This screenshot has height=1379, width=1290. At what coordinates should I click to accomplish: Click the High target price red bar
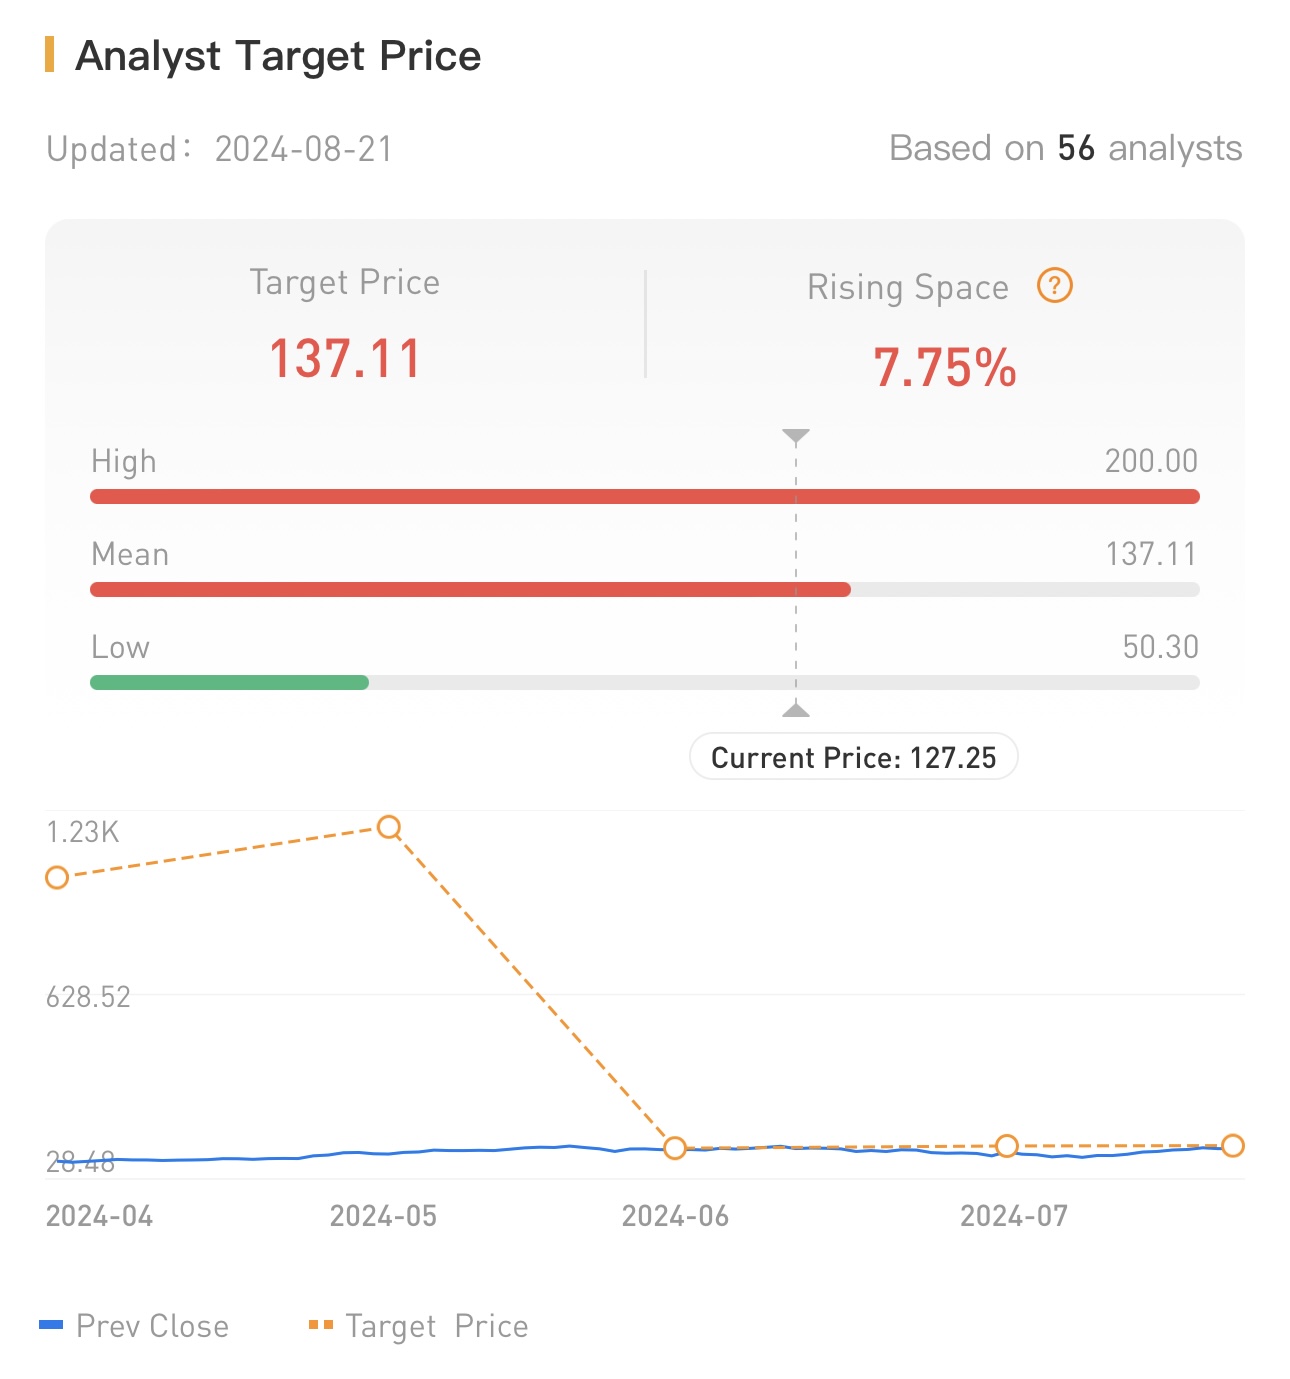point(644,497)
